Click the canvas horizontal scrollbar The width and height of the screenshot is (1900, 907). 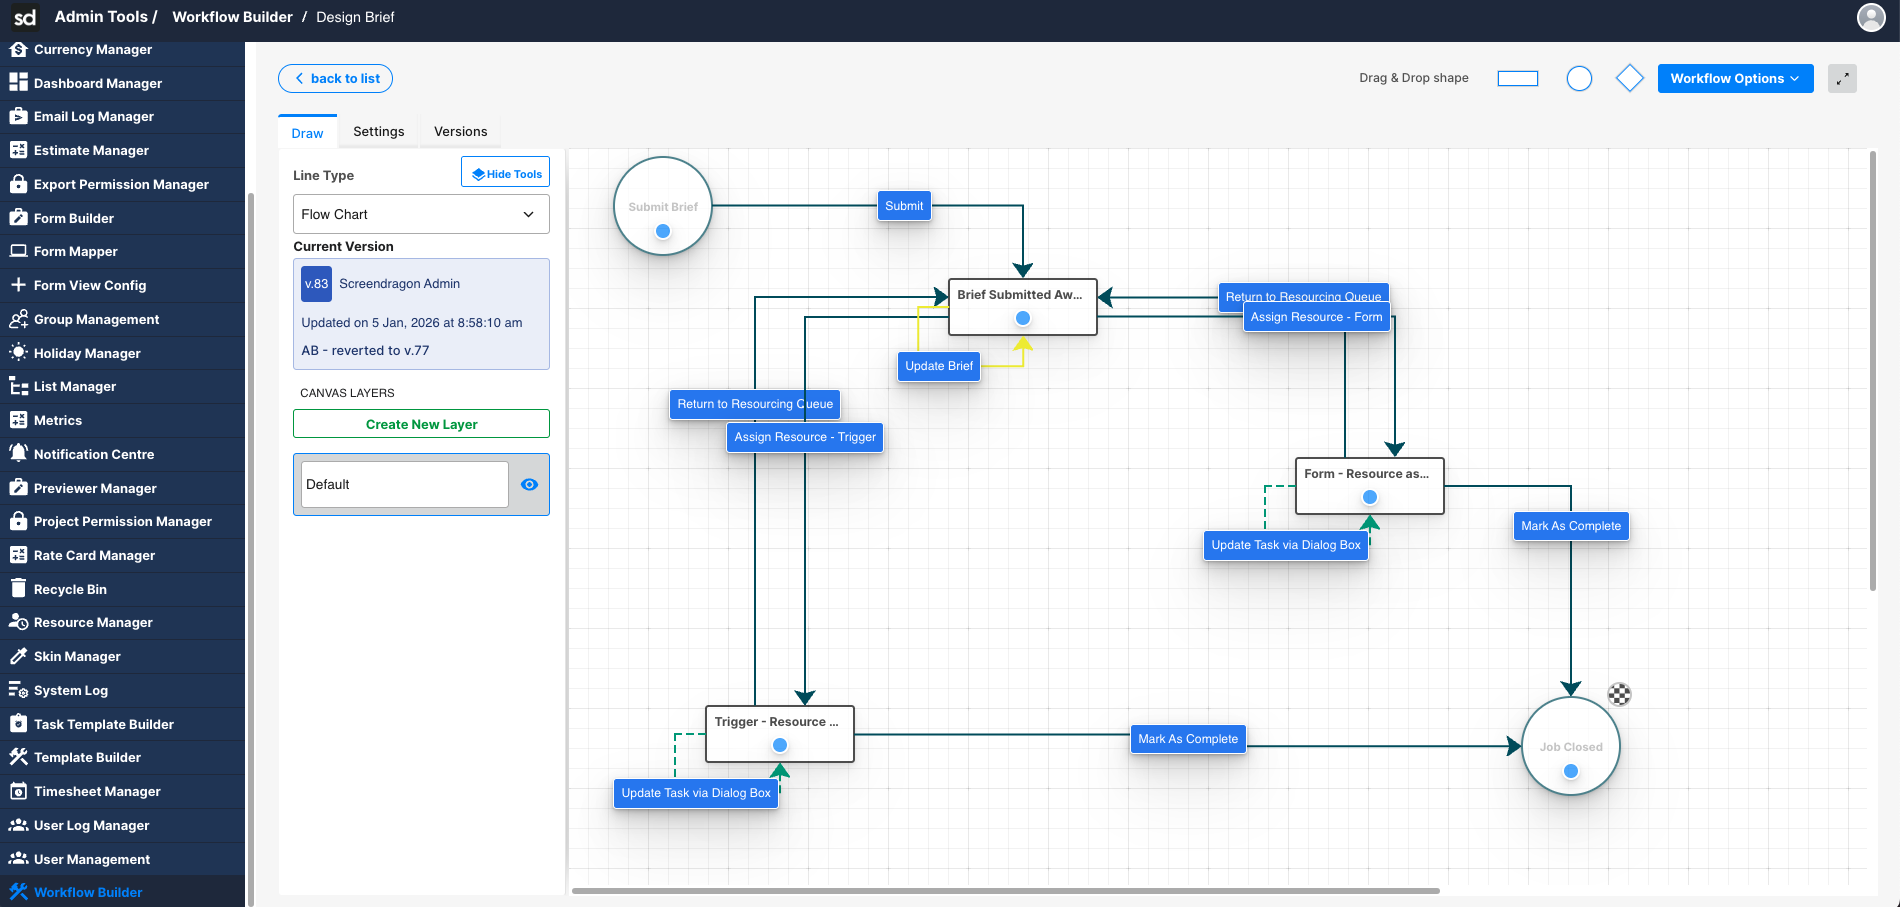[x=1006, y=890]
